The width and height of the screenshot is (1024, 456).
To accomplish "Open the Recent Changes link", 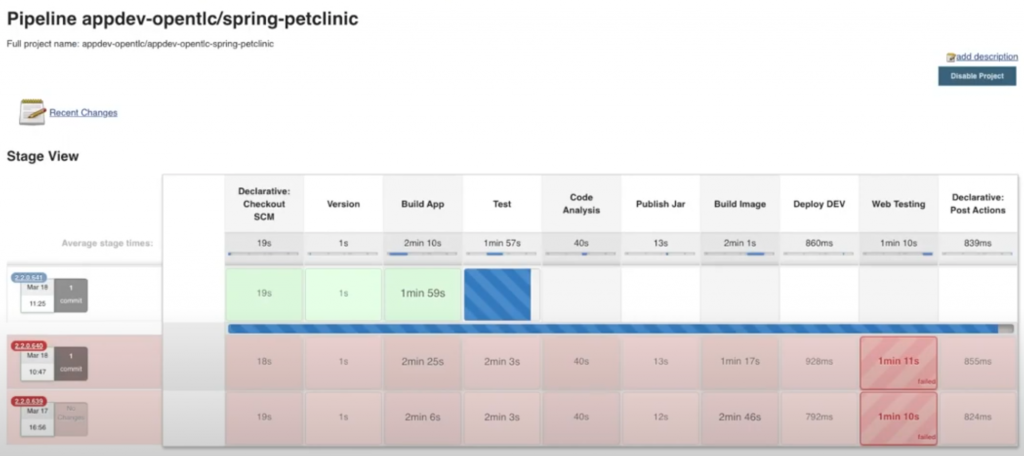I will (83, 113).
